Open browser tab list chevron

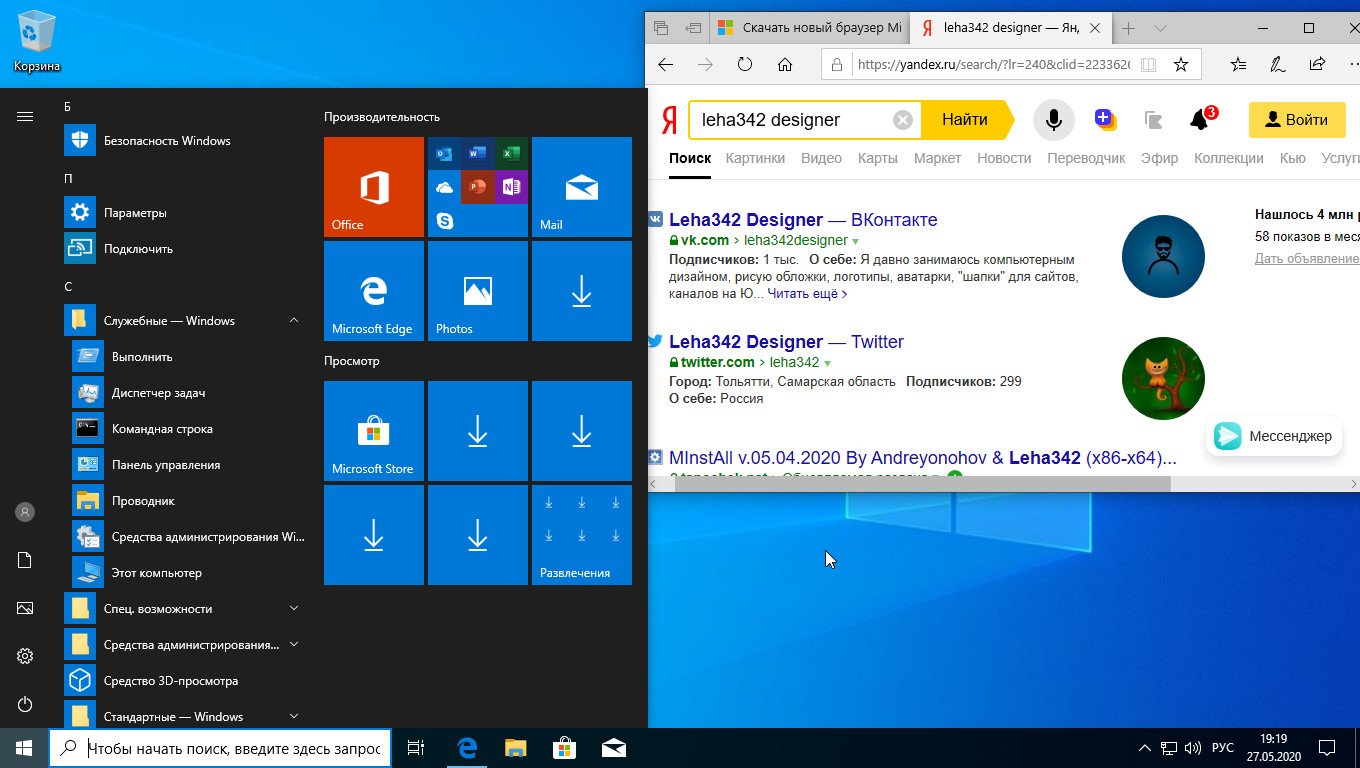(1160, 28)
